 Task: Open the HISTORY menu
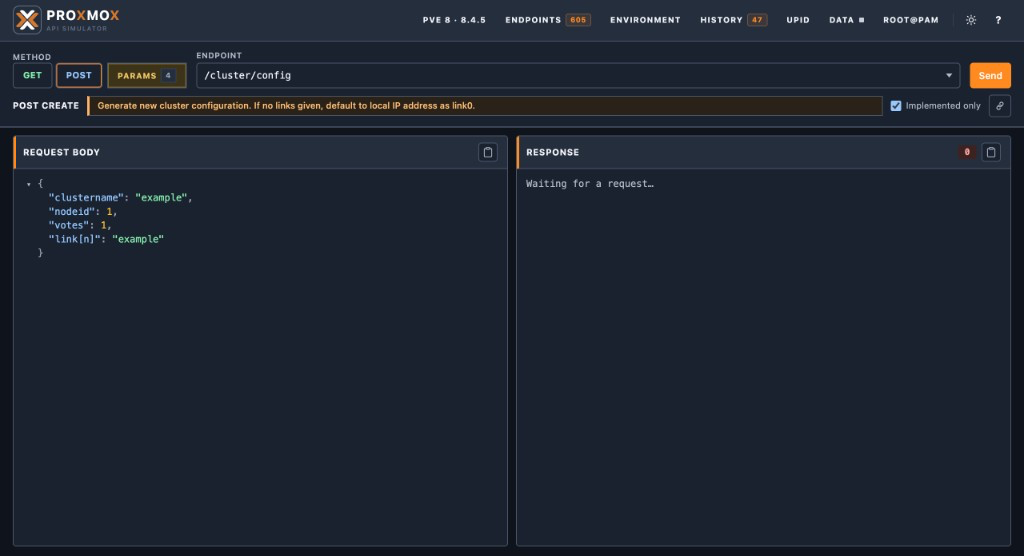click(x=733, y=20)
